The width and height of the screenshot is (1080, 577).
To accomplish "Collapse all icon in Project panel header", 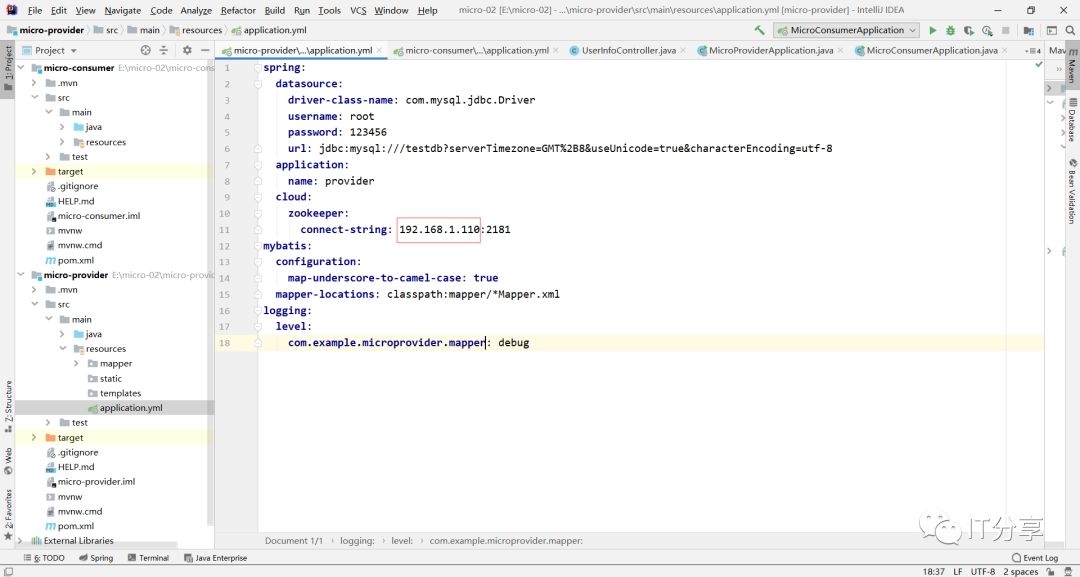I will coord(164,50).
